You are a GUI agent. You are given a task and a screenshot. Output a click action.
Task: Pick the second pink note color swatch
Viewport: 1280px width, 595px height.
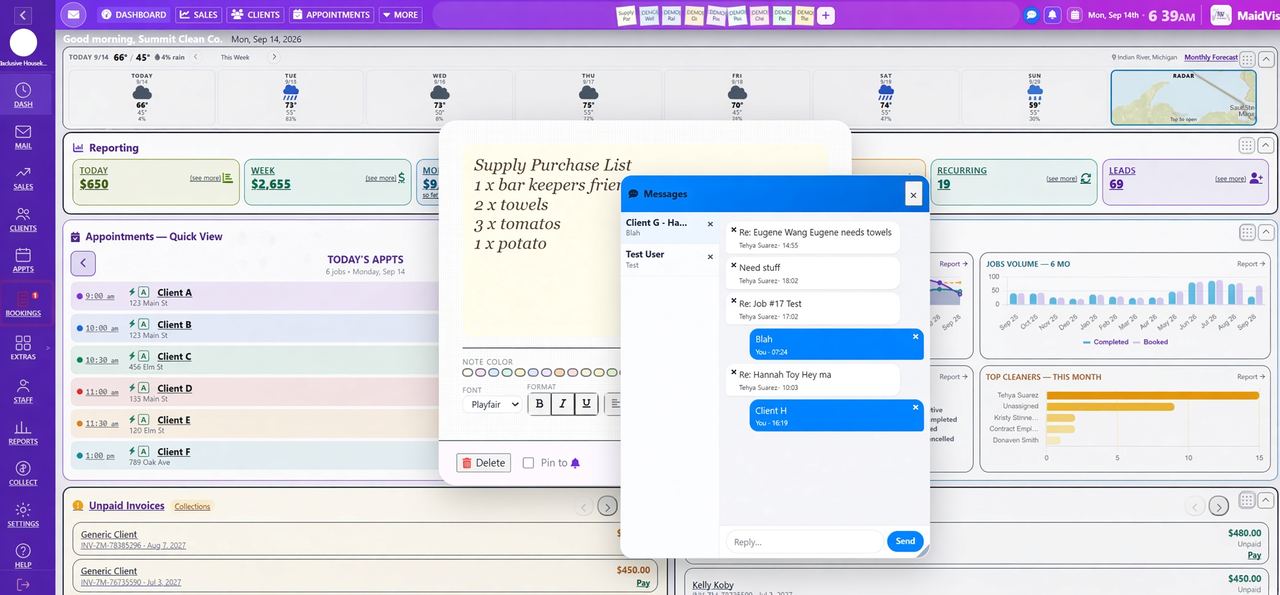481,373
